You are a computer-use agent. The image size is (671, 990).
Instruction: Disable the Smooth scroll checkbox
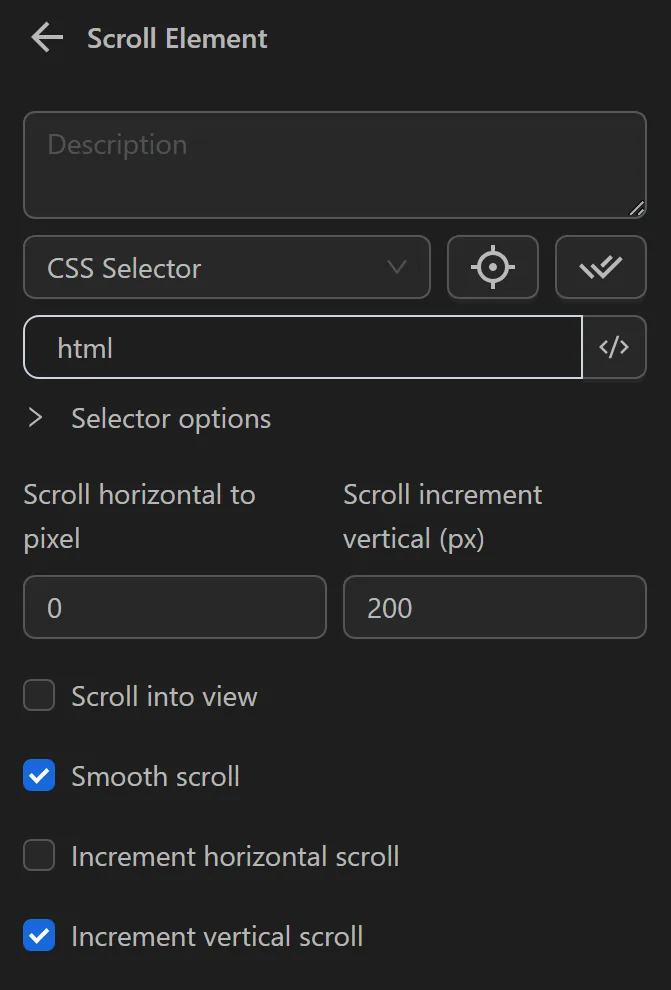click(38, 775)
